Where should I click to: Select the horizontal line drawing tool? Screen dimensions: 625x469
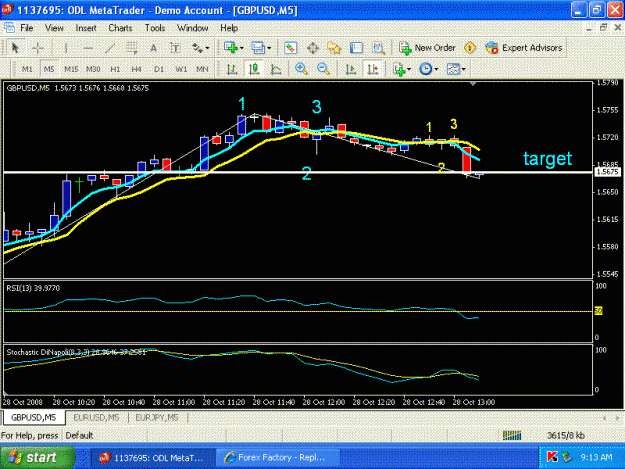click(x=88, y=48)
